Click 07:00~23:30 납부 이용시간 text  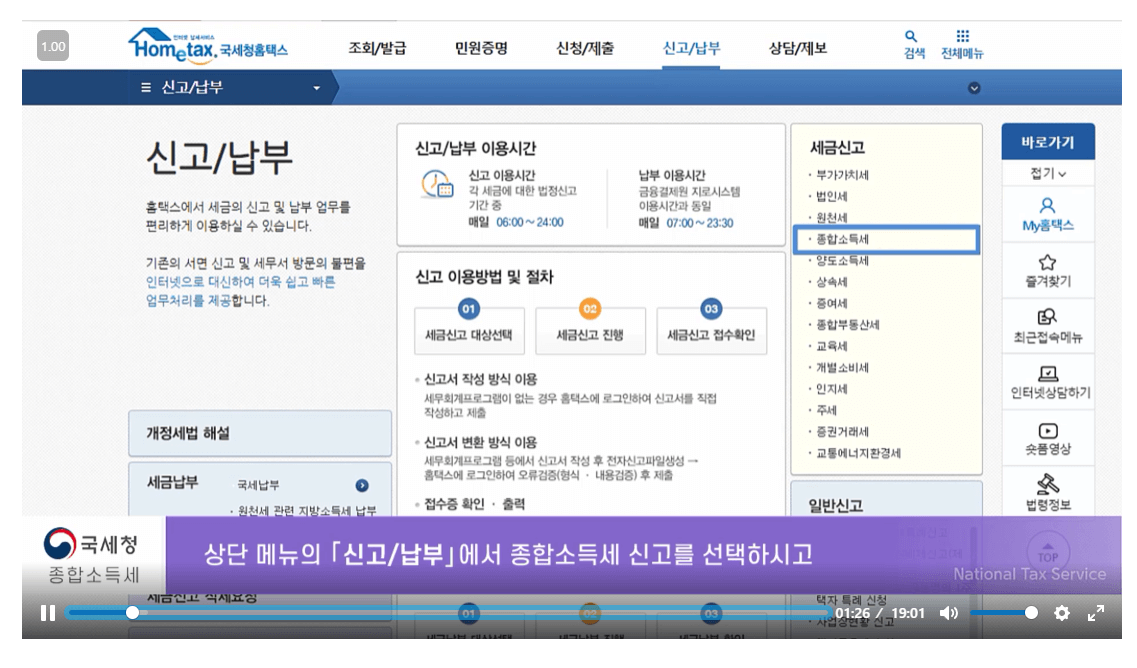[x=700, y=223]
